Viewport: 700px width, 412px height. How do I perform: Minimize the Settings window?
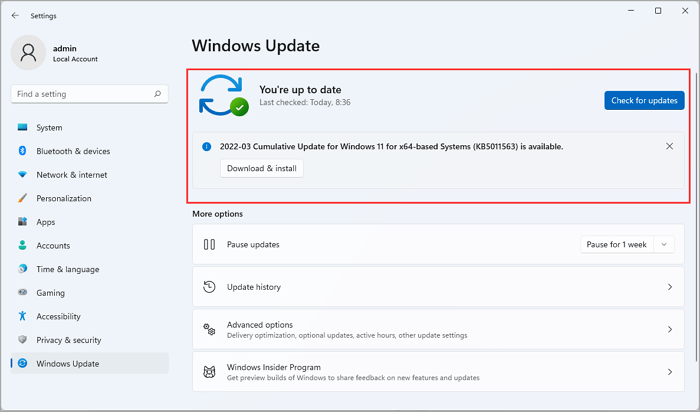pos(631,11)
